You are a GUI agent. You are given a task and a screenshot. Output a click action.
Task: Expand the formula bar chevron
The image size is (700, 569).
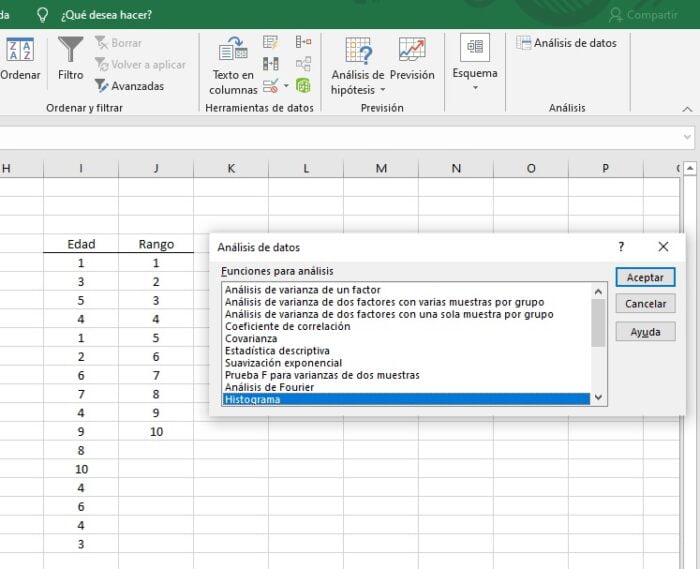tap(688, 137)
